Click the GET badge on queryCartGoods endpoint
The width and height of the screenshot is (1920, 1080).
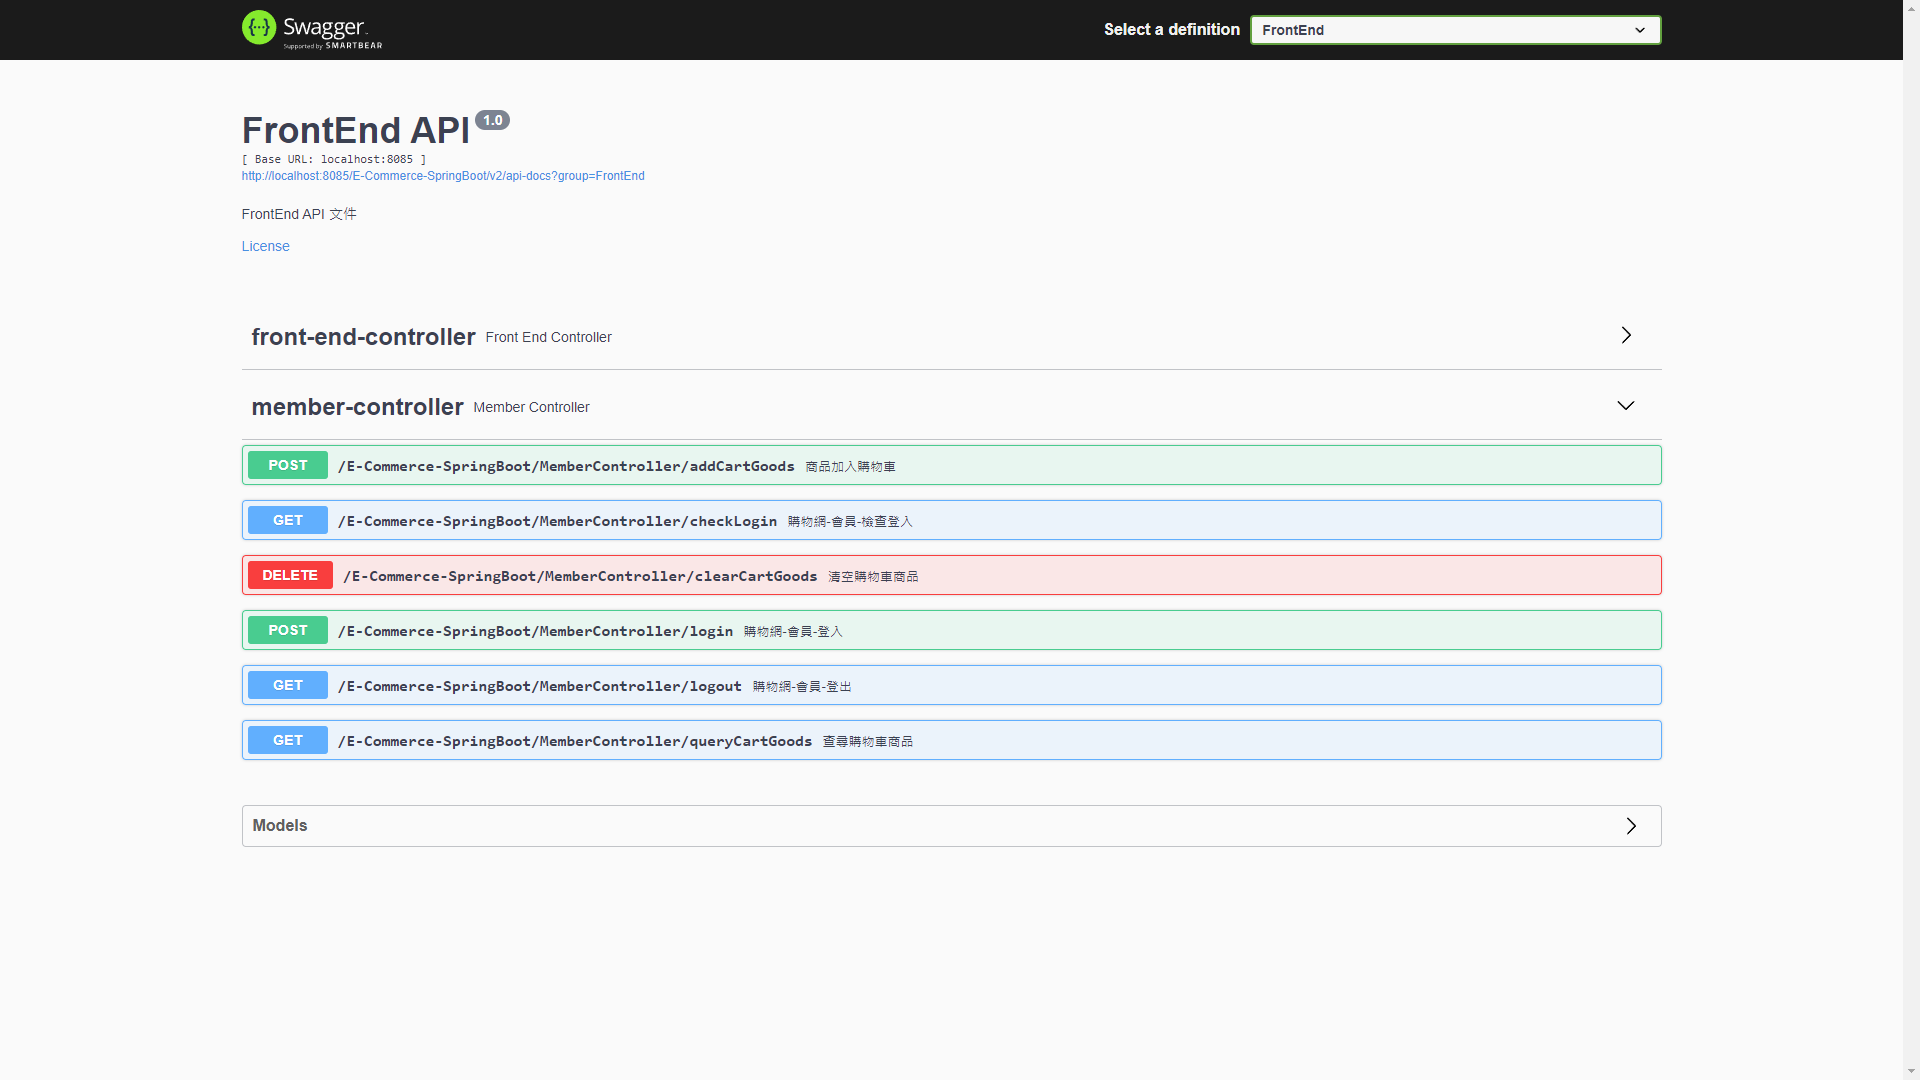tap(287, 739)
